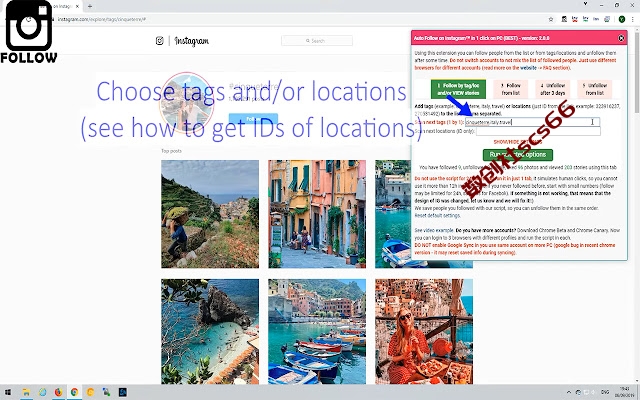Click Reset default settings link
Image resolution: width=640 pixels, height=400 pixels.
point(437,216)
